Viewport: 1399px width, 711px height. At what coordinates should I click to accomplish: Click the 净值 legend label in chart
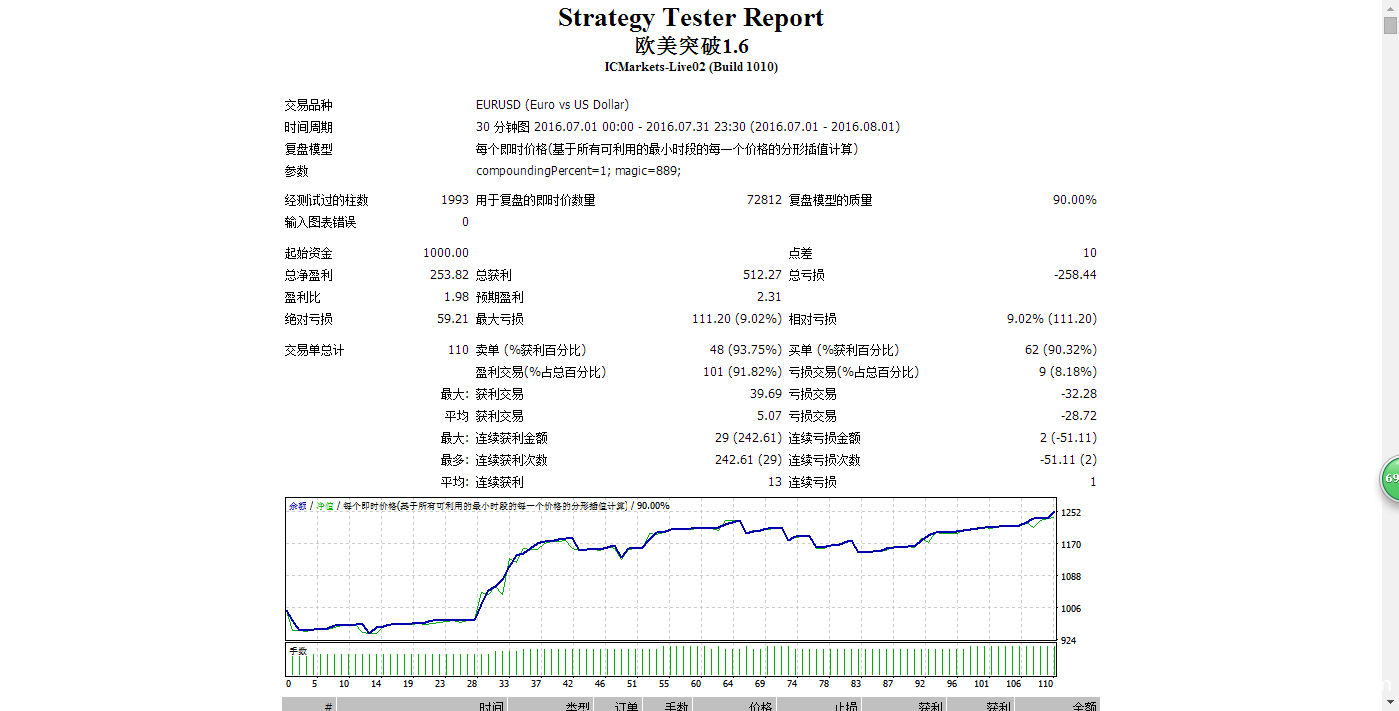[x=325, y=506]
